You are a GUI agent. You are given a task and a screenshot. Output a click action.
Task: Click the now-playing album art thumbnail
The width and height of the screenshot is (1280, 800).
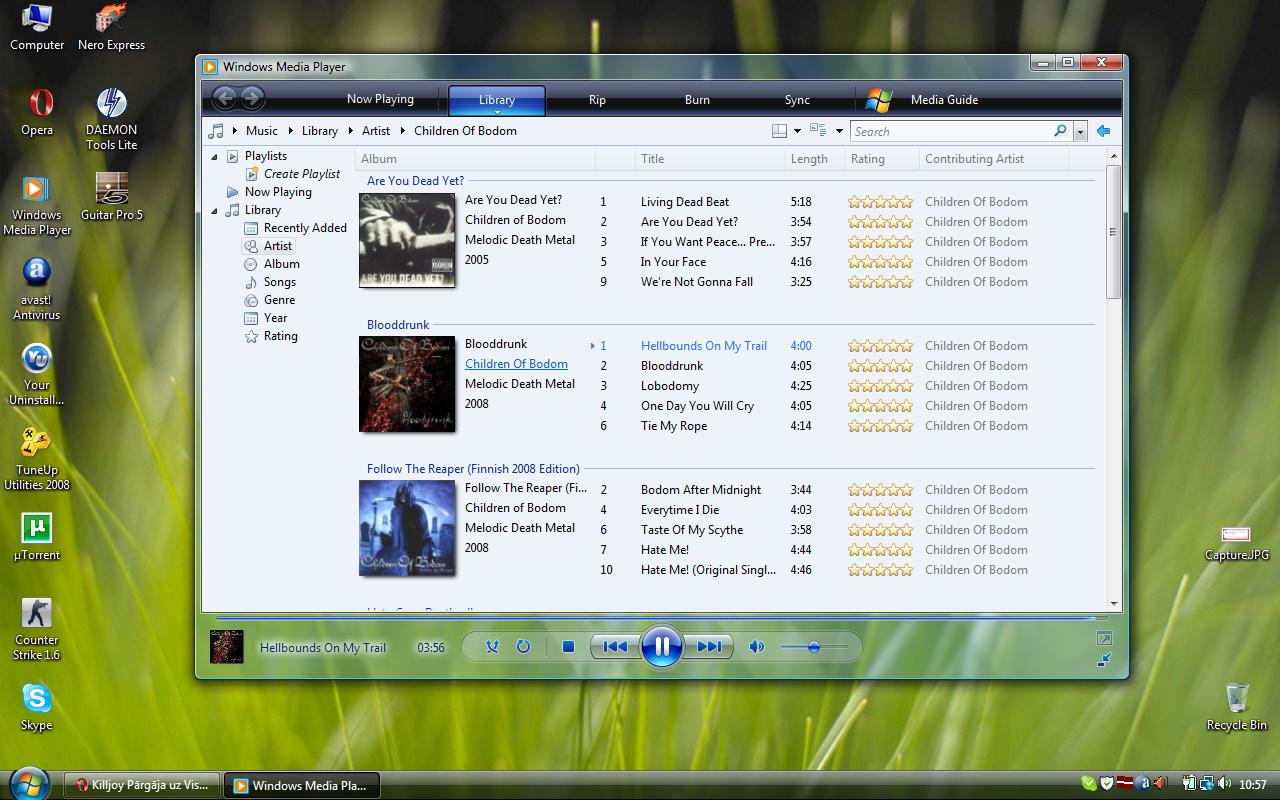pyautogui.click(x=227, y=647)
